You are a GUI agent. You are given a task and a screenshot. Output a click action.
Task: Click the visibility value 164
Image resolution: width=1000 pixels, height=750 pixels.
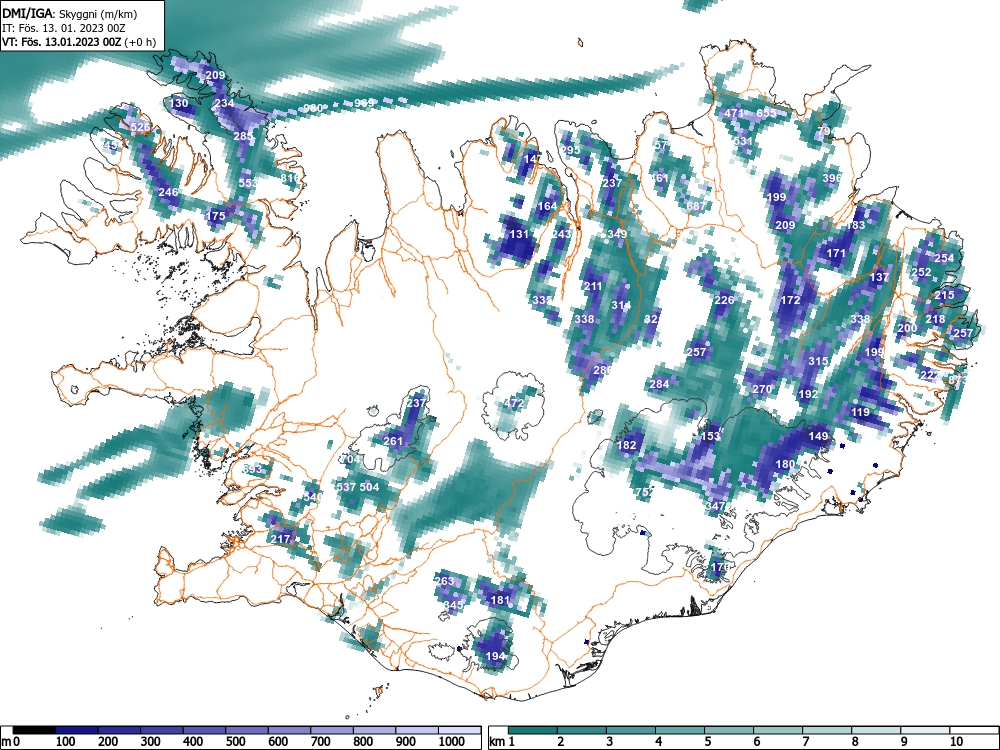(547, 206)
